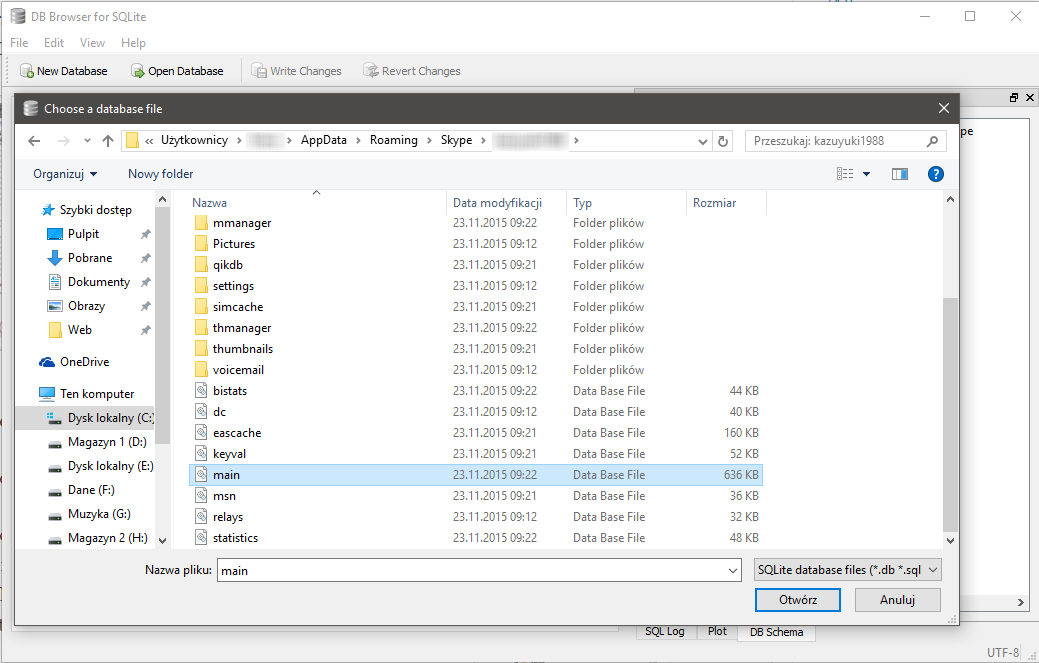Select the relays database file
This screenshot has height=663, width=1039.
point(476,517)
